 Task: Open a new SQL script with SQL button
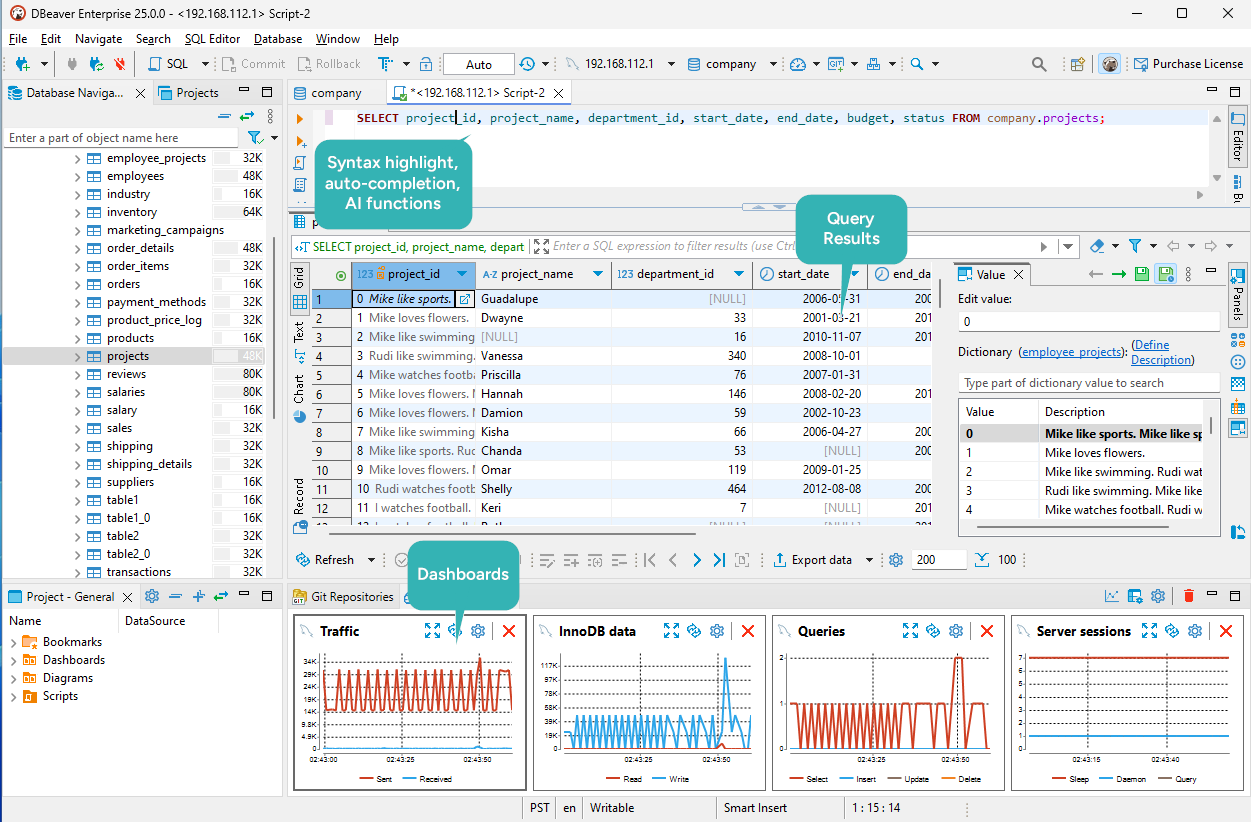tap(168, 64)
